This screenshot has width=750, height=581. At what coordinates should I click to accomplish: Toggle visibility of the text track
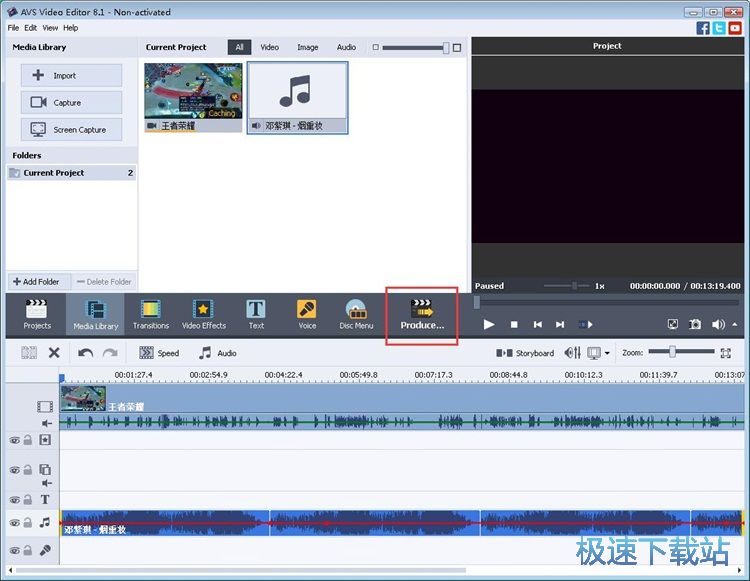point(15,500)
